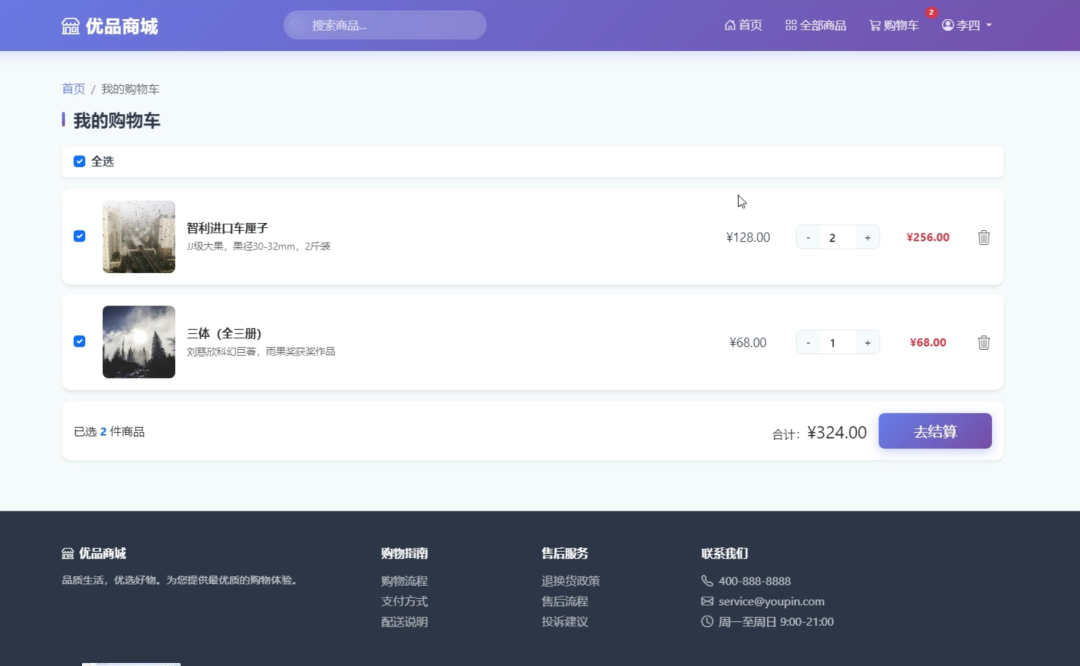Click the service@youpin.com email address
This screenshot has width=1080, height=666.
pyautogui.click(x=771, y=601)
